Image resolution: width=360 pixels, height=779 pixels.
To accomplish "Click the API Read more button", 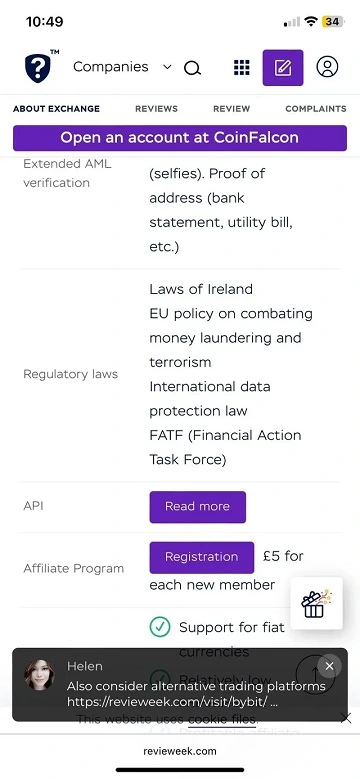I will click(198, 507).
